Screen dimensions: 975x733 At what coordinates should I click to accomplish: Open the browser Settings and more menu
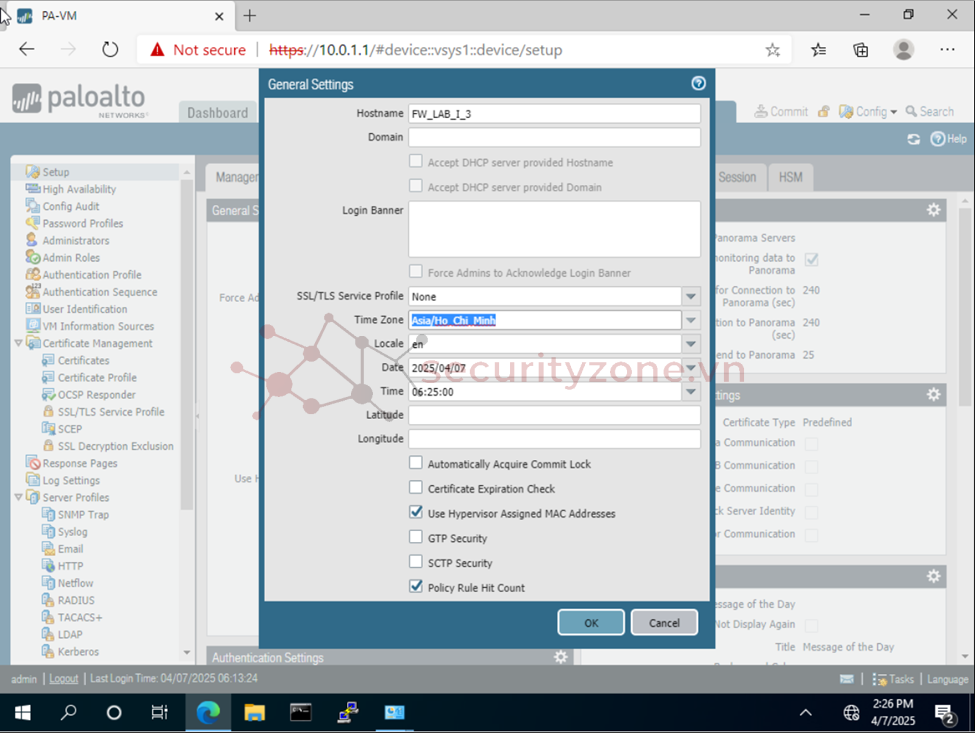coord(947,50)
